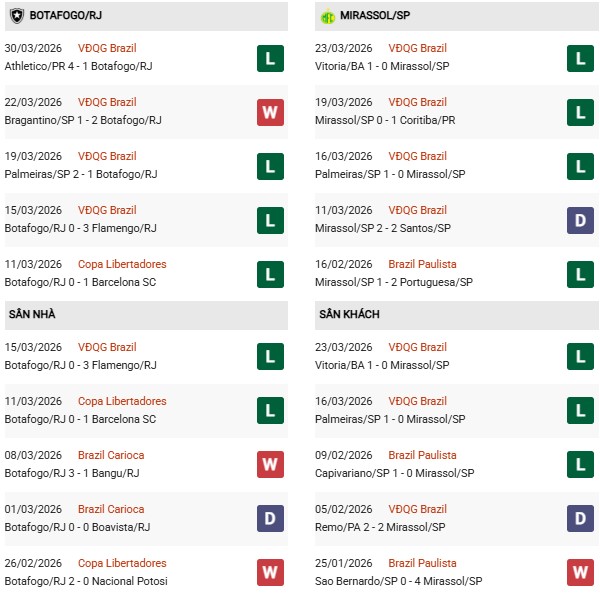Viewport: 600px width, 595px height.
Task: Click the Mirassol/SP club crest icon
Action: click(x=328, y=17)
